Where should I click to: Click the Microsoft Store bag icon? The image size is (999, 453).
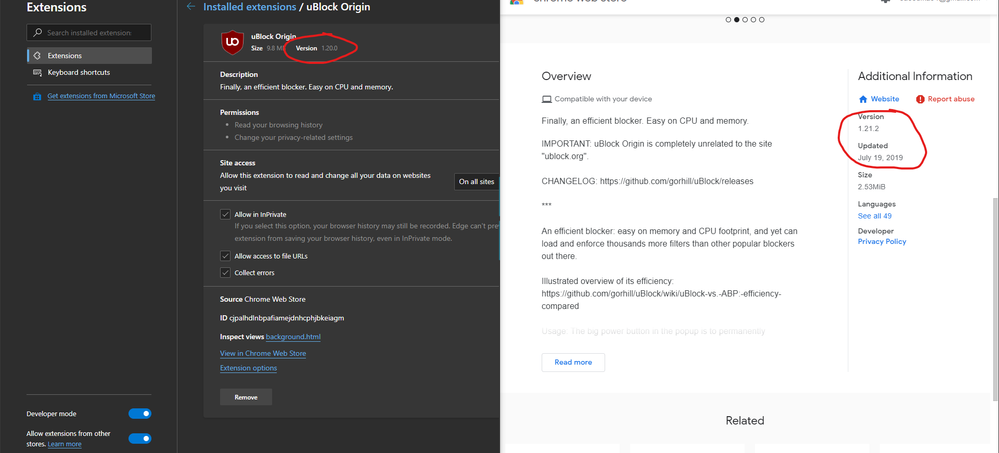36,96
